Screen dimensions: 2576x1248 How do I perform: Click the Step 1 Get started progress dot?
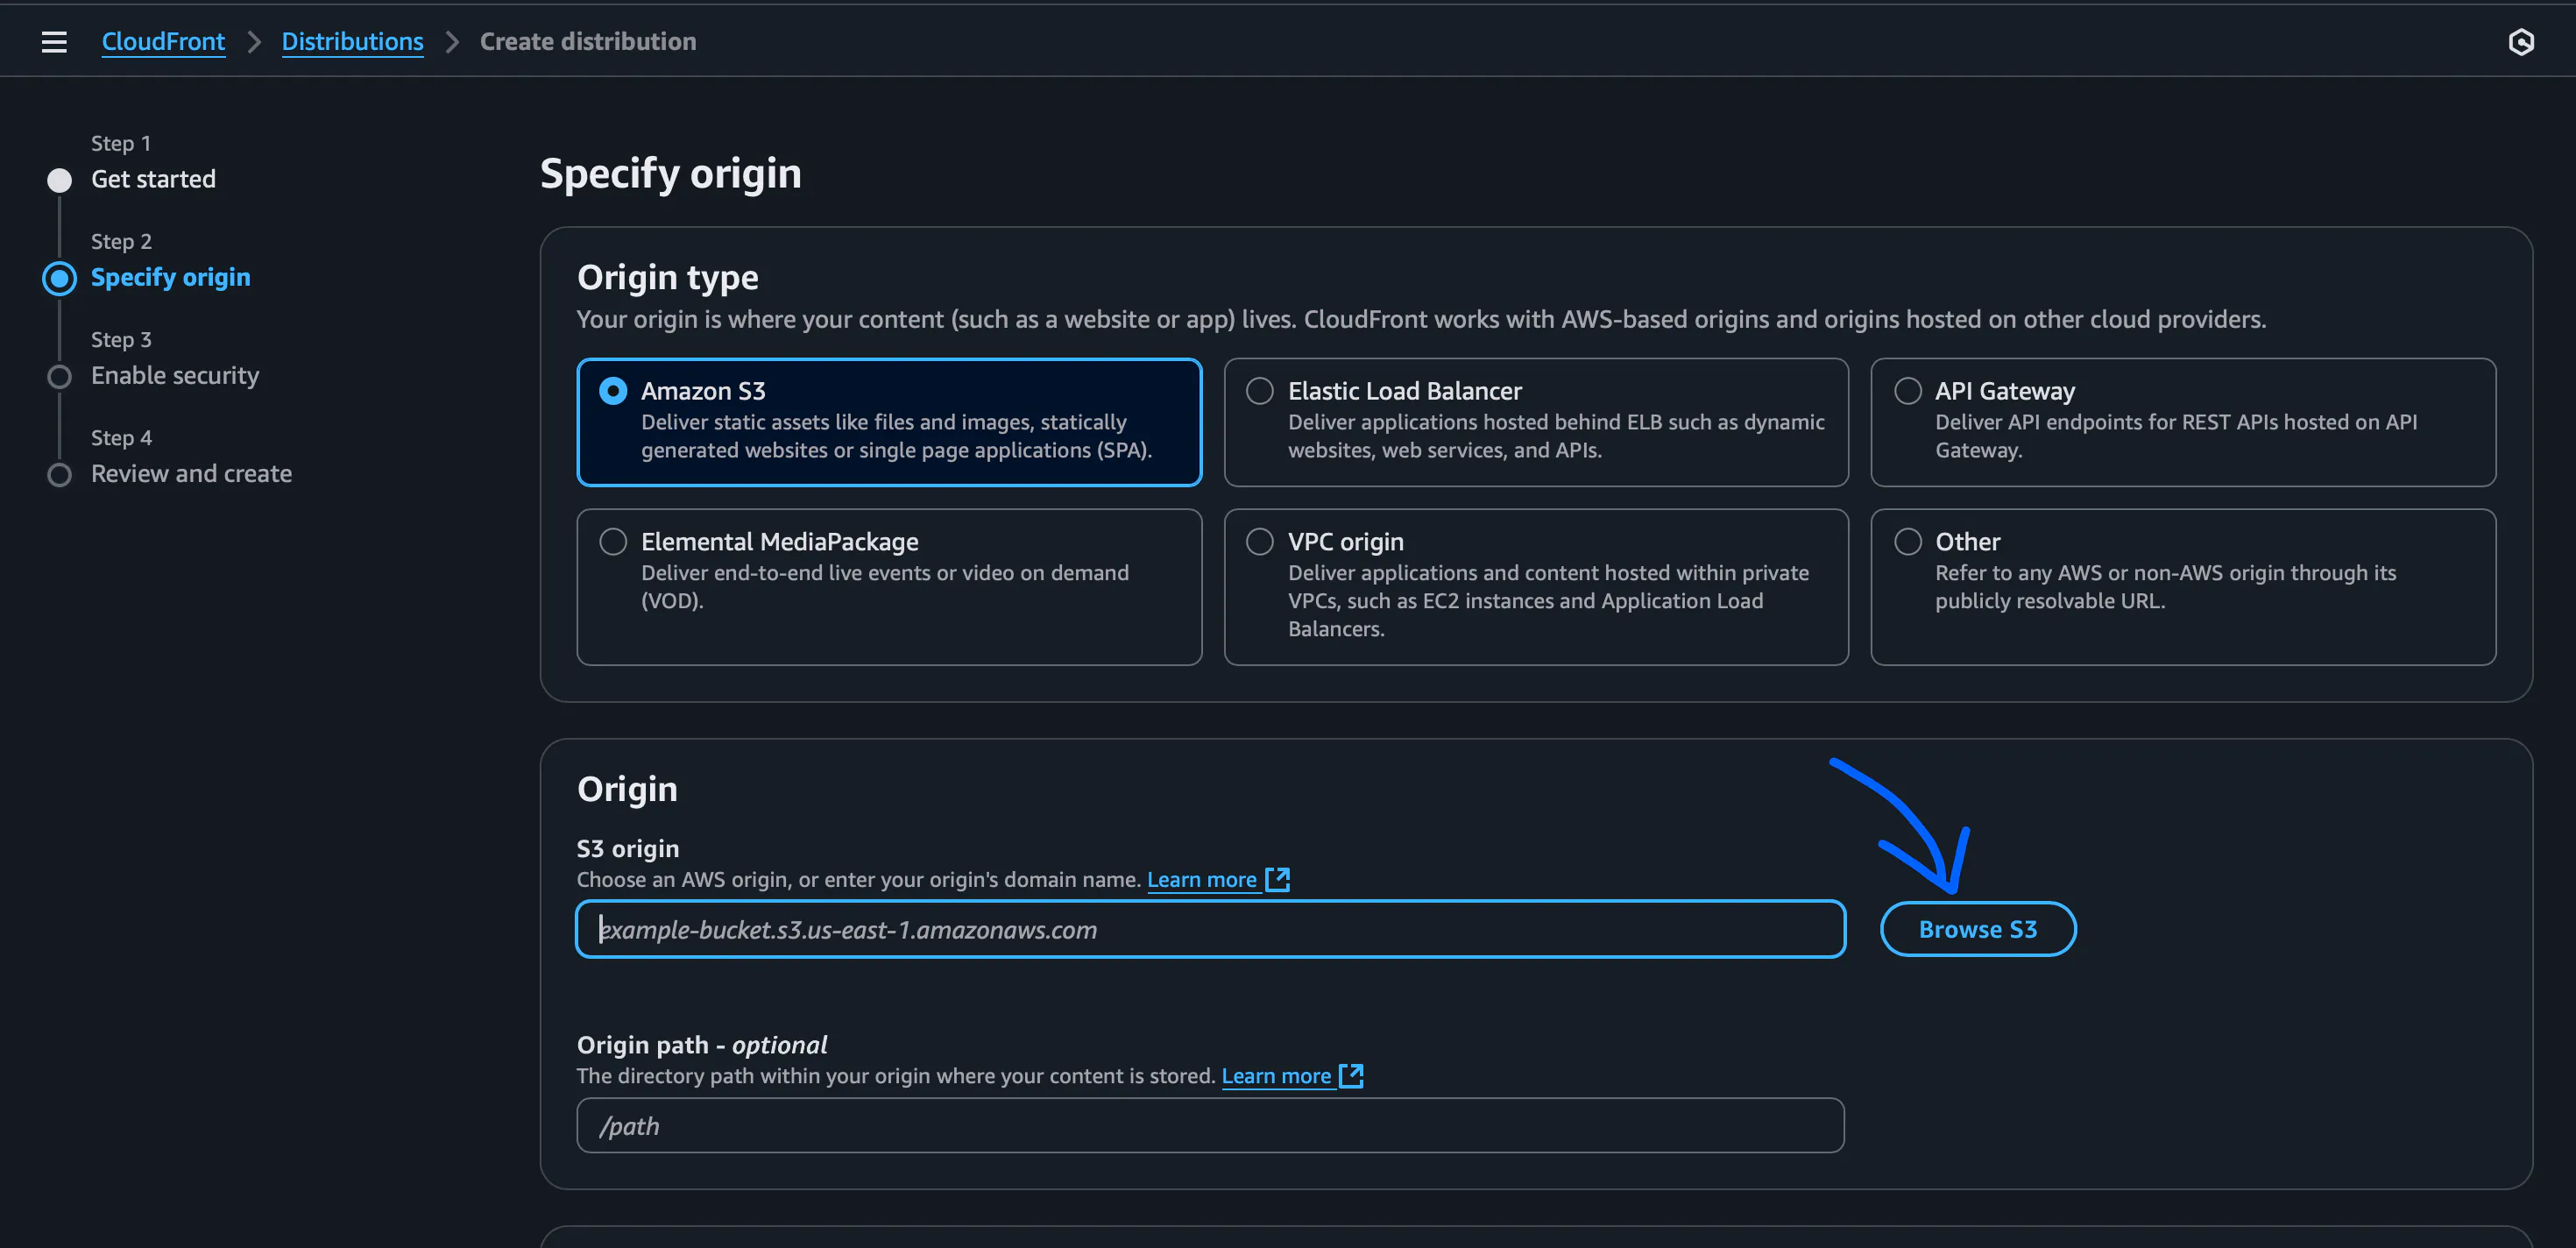(x=59, y=180)
